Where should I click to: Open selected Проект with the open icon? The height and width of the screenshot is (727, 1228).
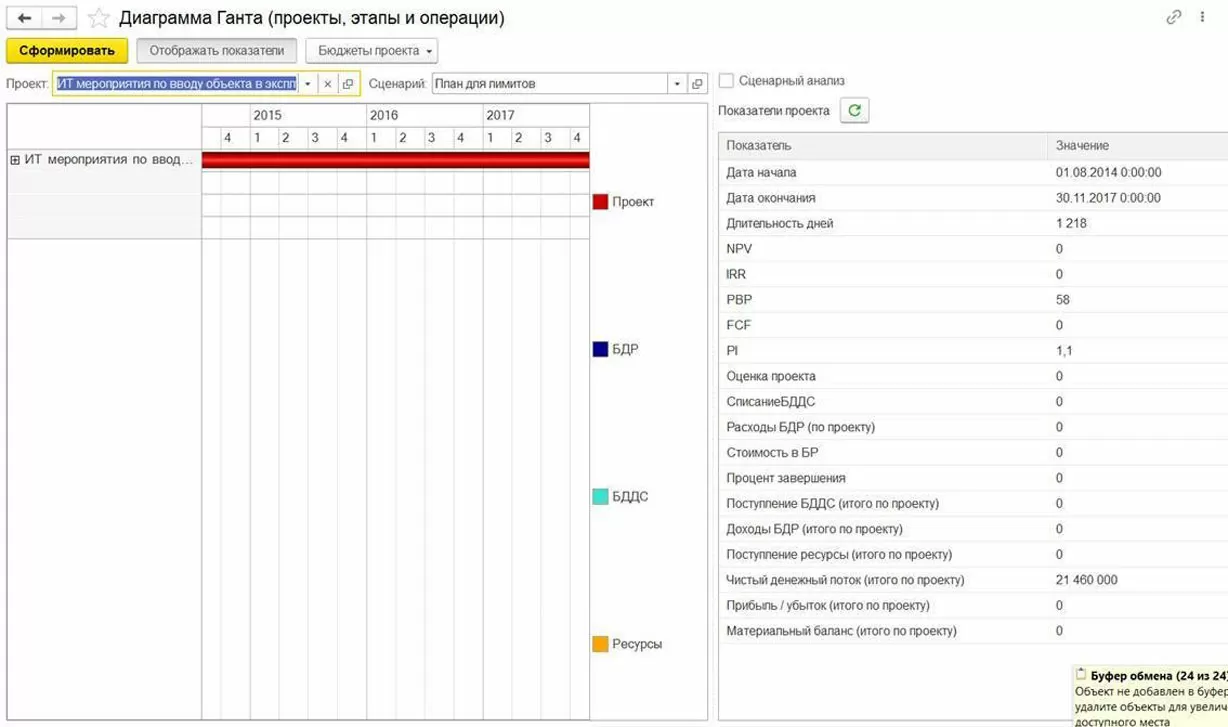pyautogui.click(x=348, y=84)
